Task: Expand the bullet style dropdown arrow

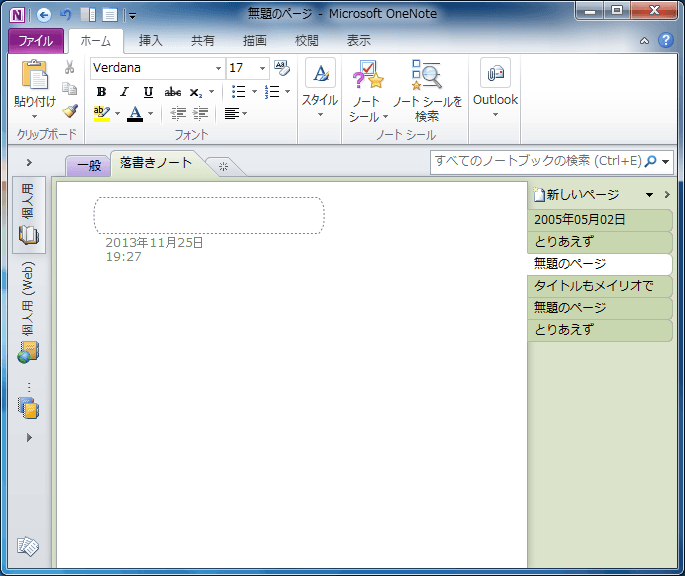Action: [x=254, y=92]
